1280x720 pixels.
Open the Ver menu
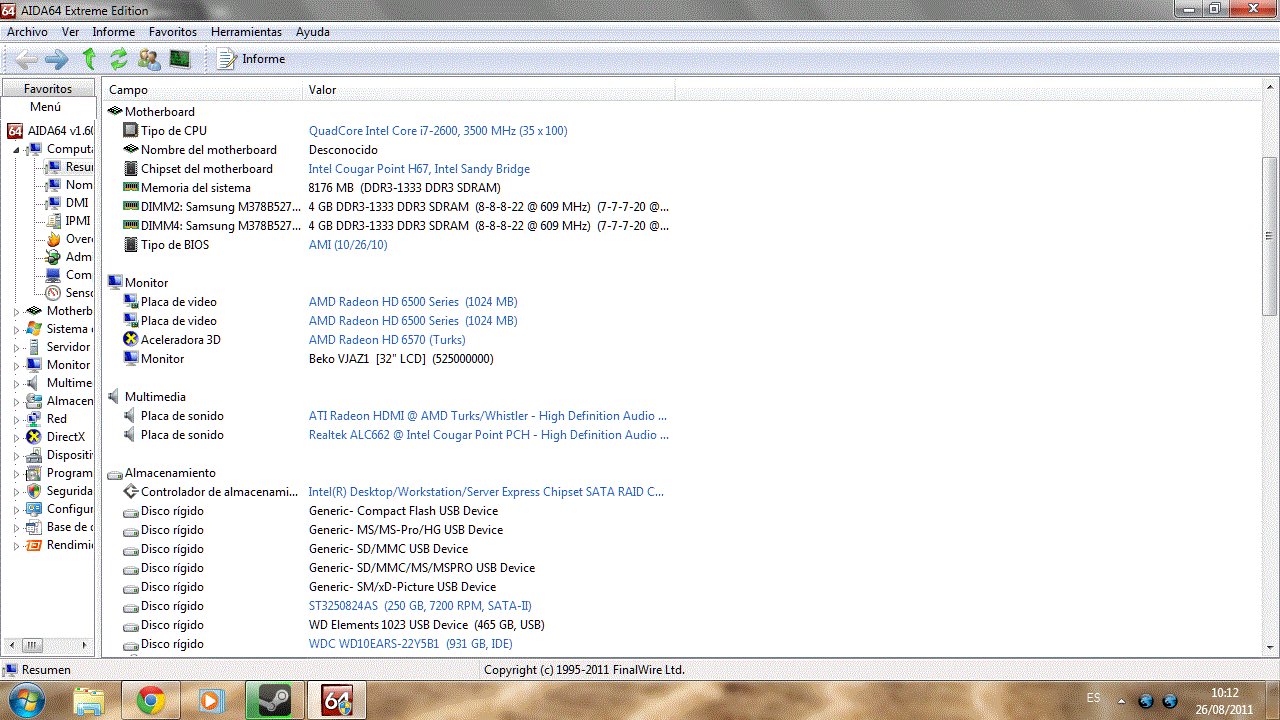(x=70, y=32)
